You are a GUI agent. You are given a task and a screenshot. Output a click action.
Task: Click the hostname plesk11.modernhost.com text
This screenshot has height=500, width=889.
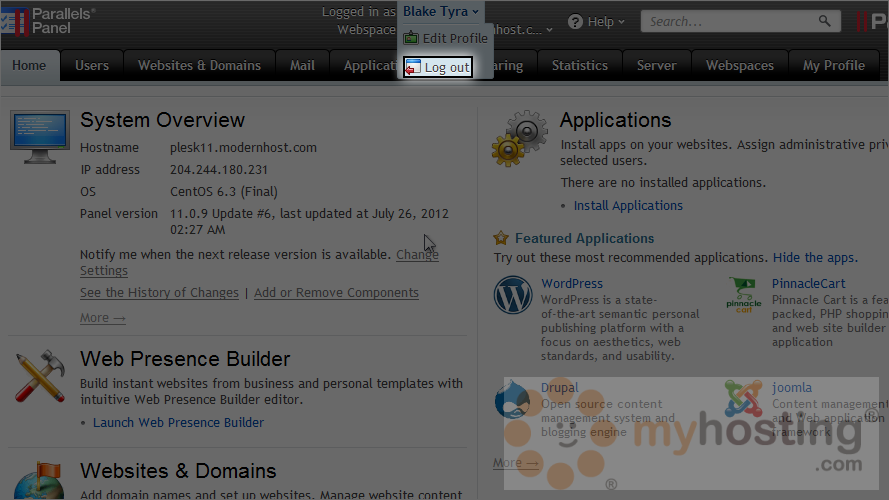(243, 147)
